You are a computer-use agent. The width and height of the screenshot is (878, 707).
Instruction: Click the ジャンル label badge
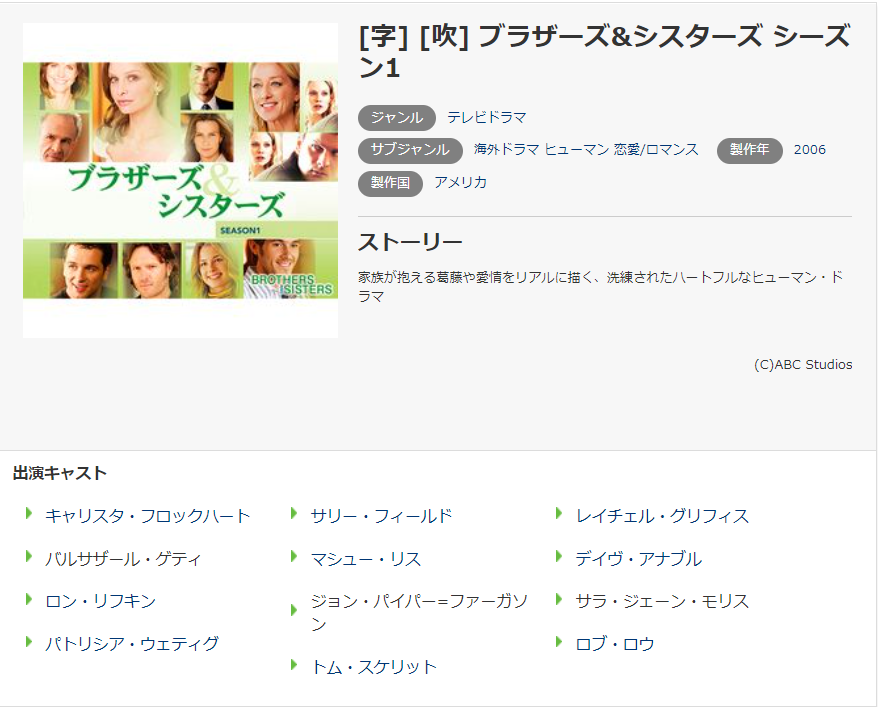point(396,118)
